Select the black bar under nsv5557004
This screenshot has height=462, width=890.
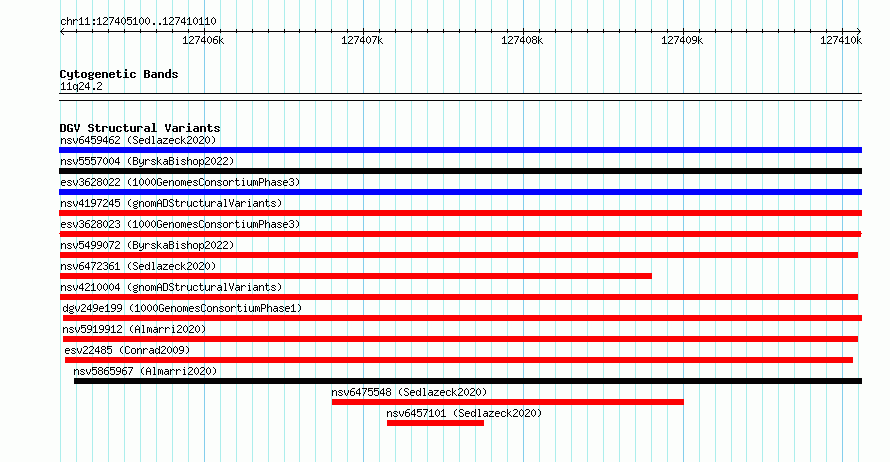(x=460, y=171)
